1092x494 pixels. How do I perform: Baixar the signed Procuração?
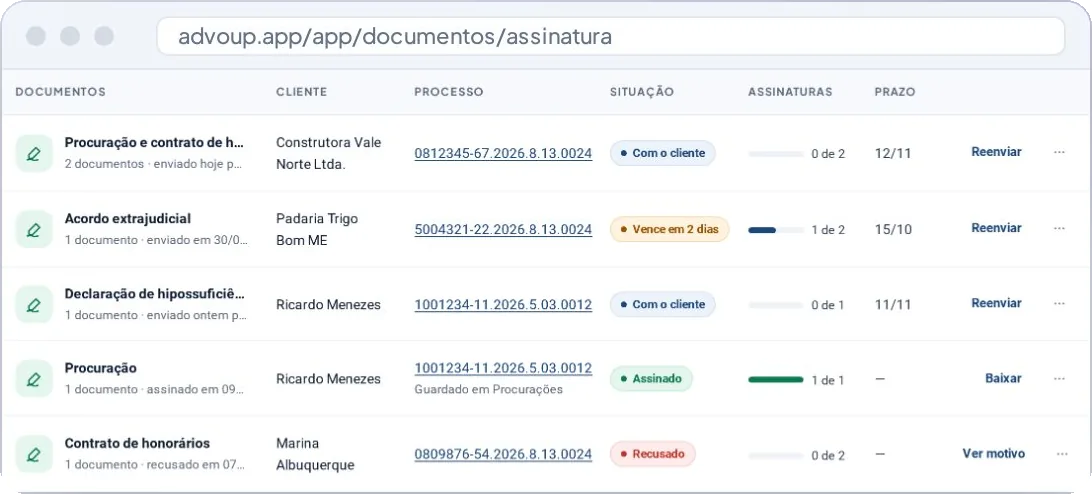(1003, 378)
